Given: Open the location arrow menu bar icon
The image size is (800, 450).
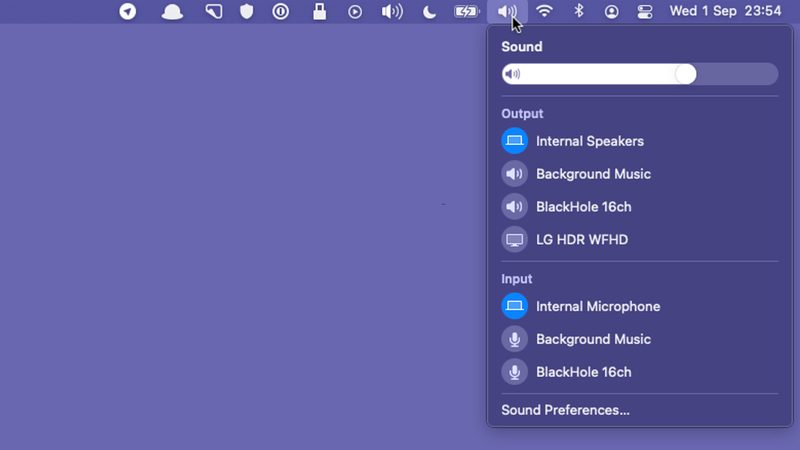Looking at the screenshot, I should click(x=128, y=11).
